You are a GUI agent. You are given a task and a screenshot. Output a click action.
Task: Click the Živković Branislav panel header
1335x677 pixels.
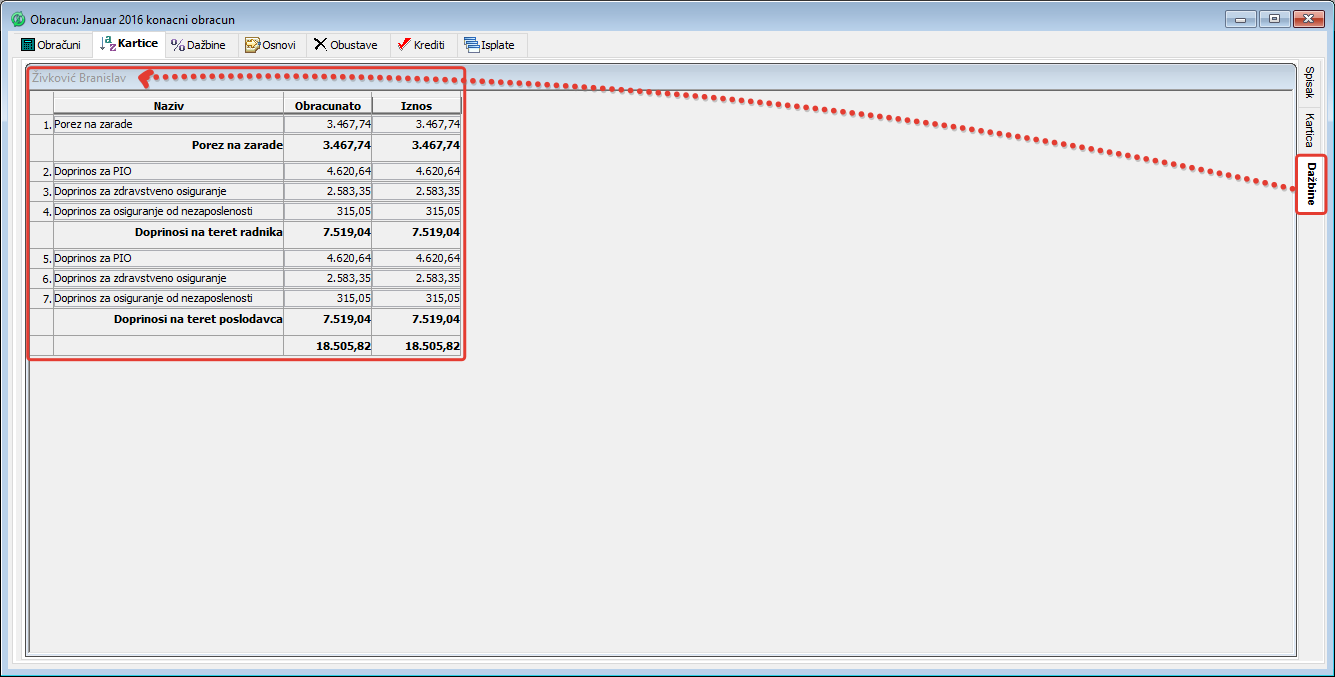[80, 77]
